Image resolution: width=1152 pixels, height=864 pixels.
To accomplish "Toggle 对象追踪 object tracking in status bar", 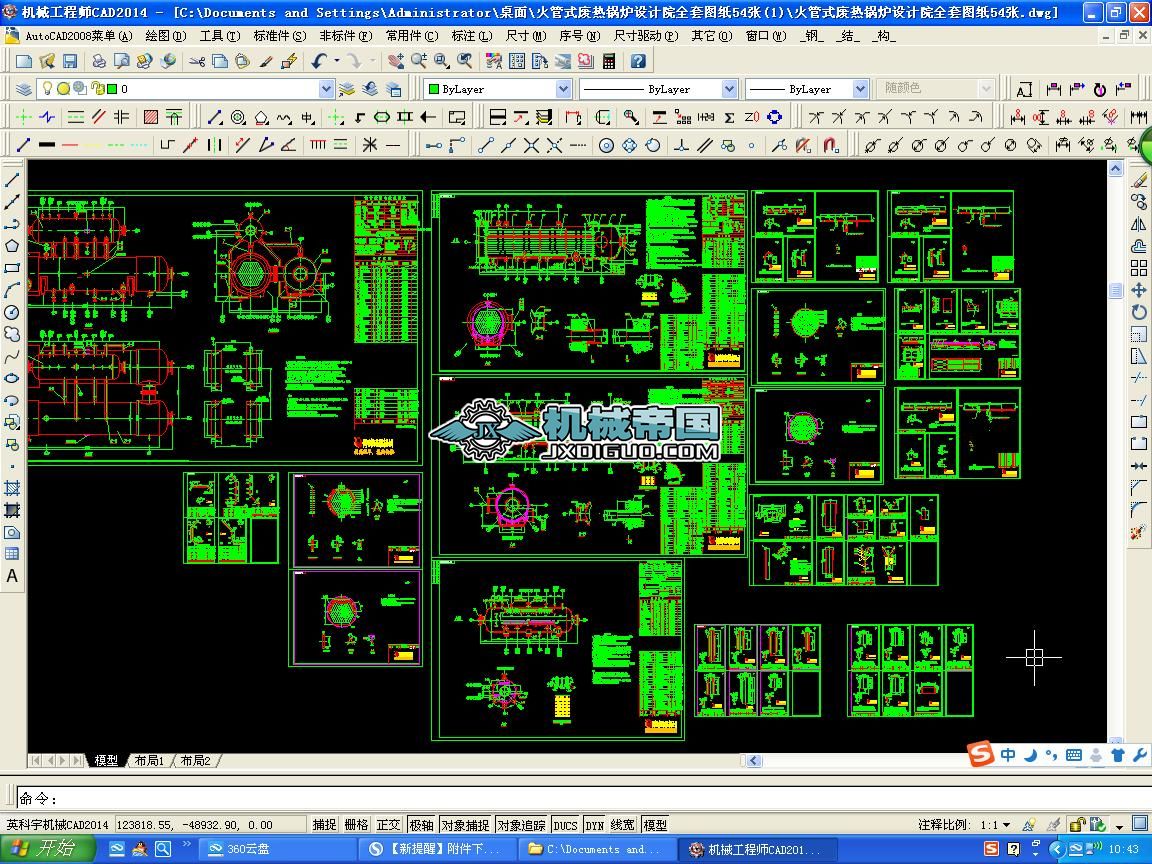I will [521, 825].
